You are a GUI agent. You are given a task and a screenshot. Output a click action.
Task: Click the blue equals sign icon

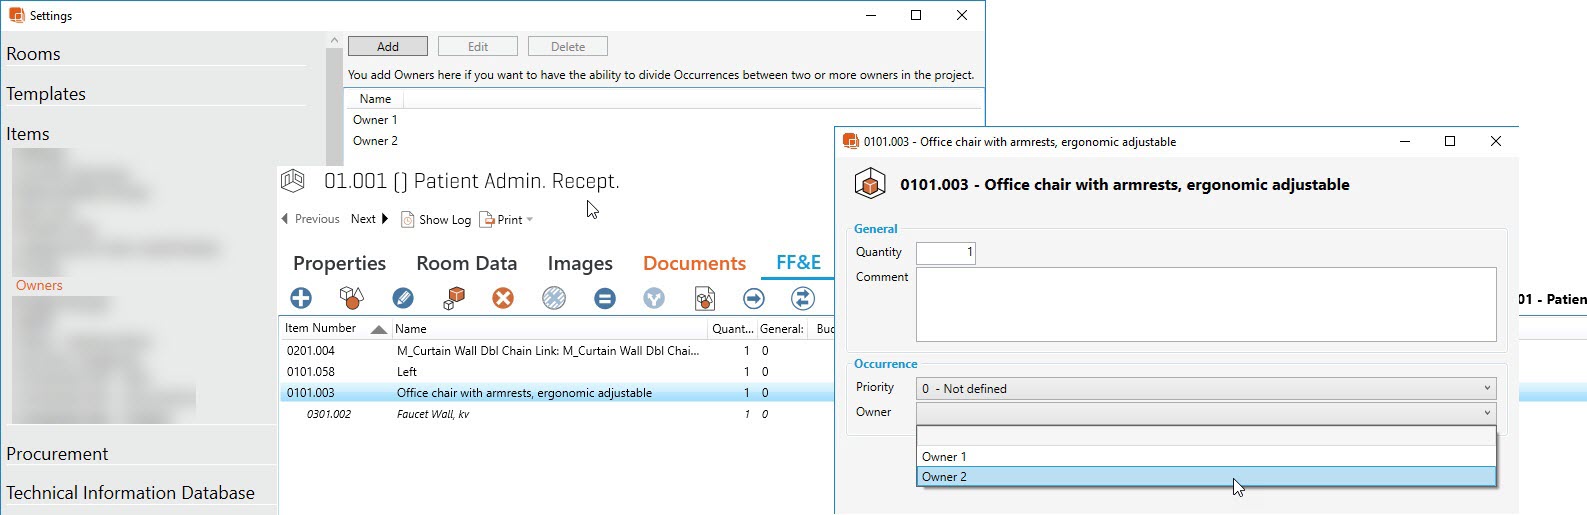tap(604, 298)
